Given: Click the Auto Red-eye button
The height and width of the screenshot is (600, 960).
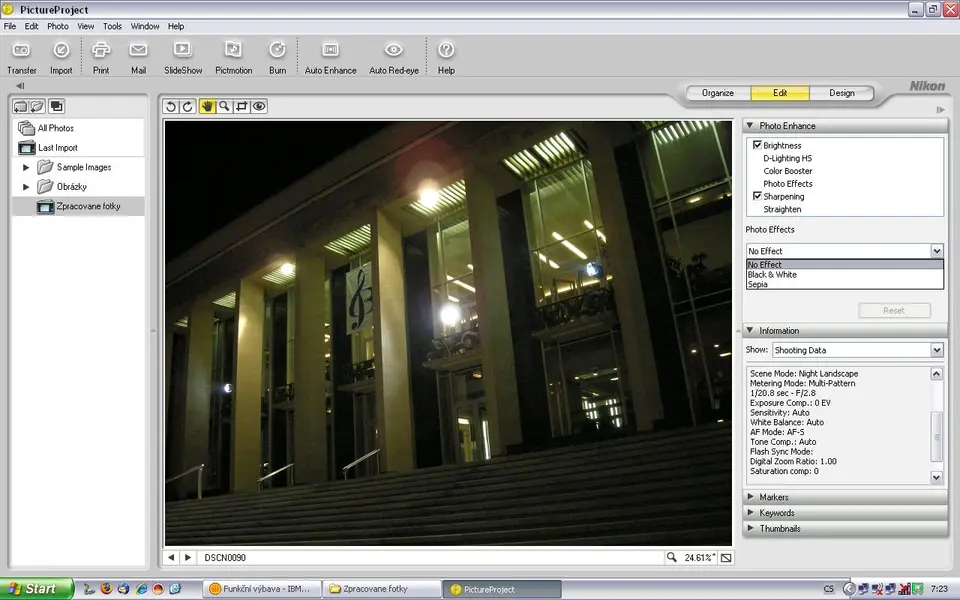Looking at the screenshot, I should (x=393, y=50).
